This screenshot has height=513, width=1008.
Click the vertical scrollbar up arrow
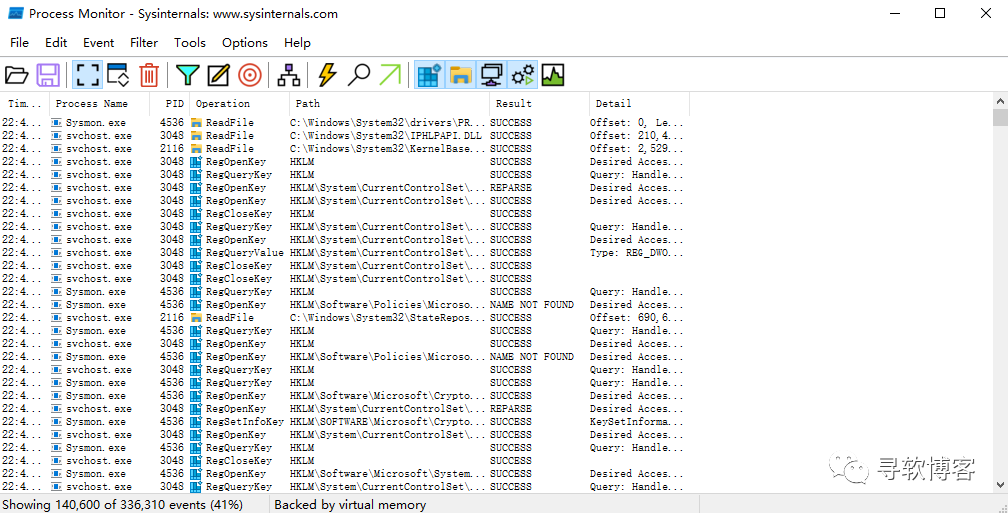(1000, 101)
